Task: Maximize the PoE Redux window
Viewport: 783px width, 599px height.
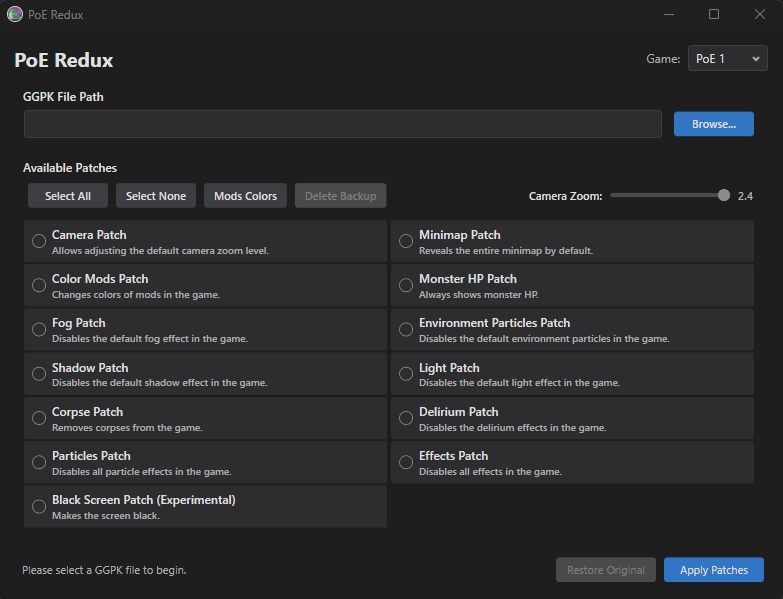Action: 714,14
